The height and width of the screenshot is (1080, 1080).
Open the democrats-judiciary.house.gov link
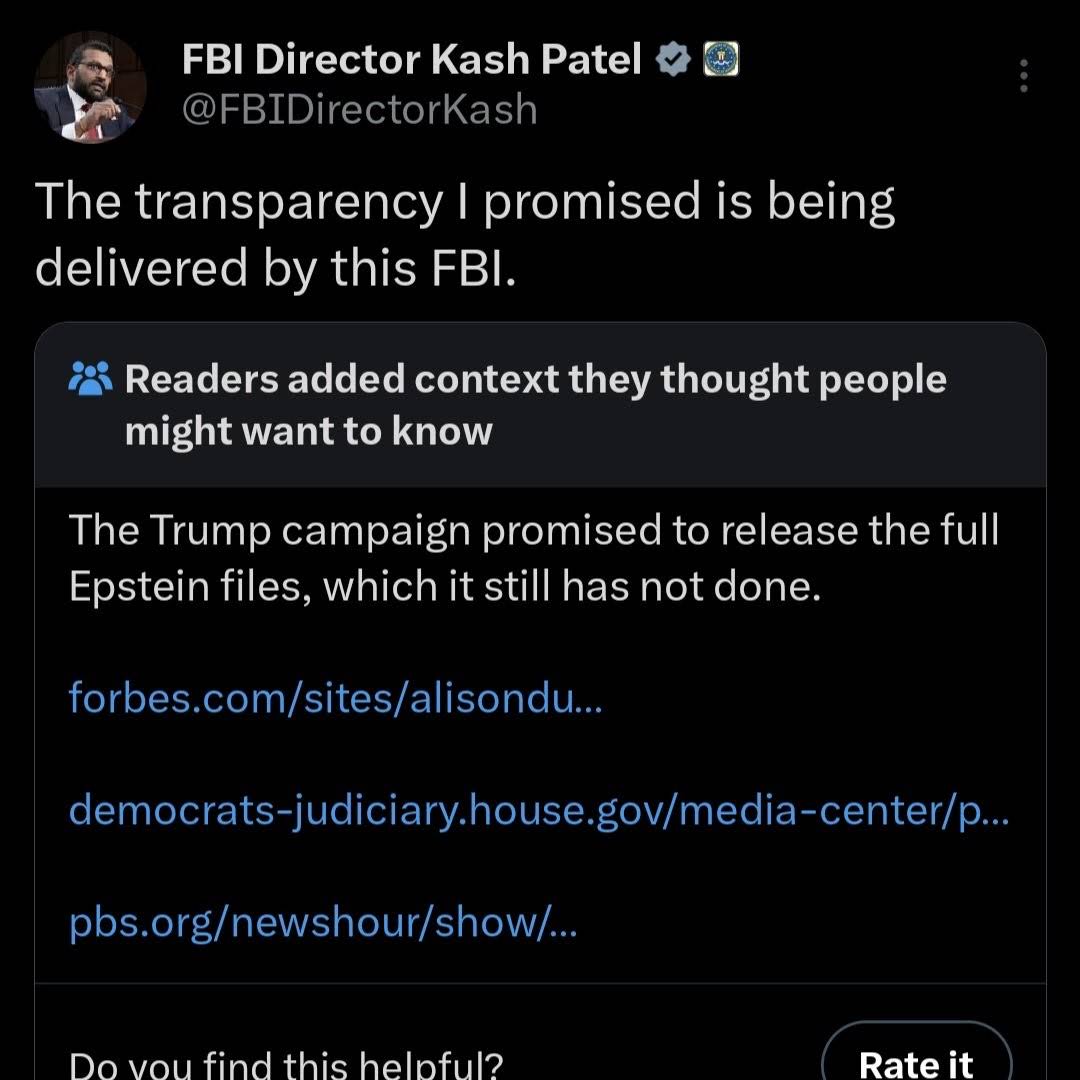tap(539, 810)
